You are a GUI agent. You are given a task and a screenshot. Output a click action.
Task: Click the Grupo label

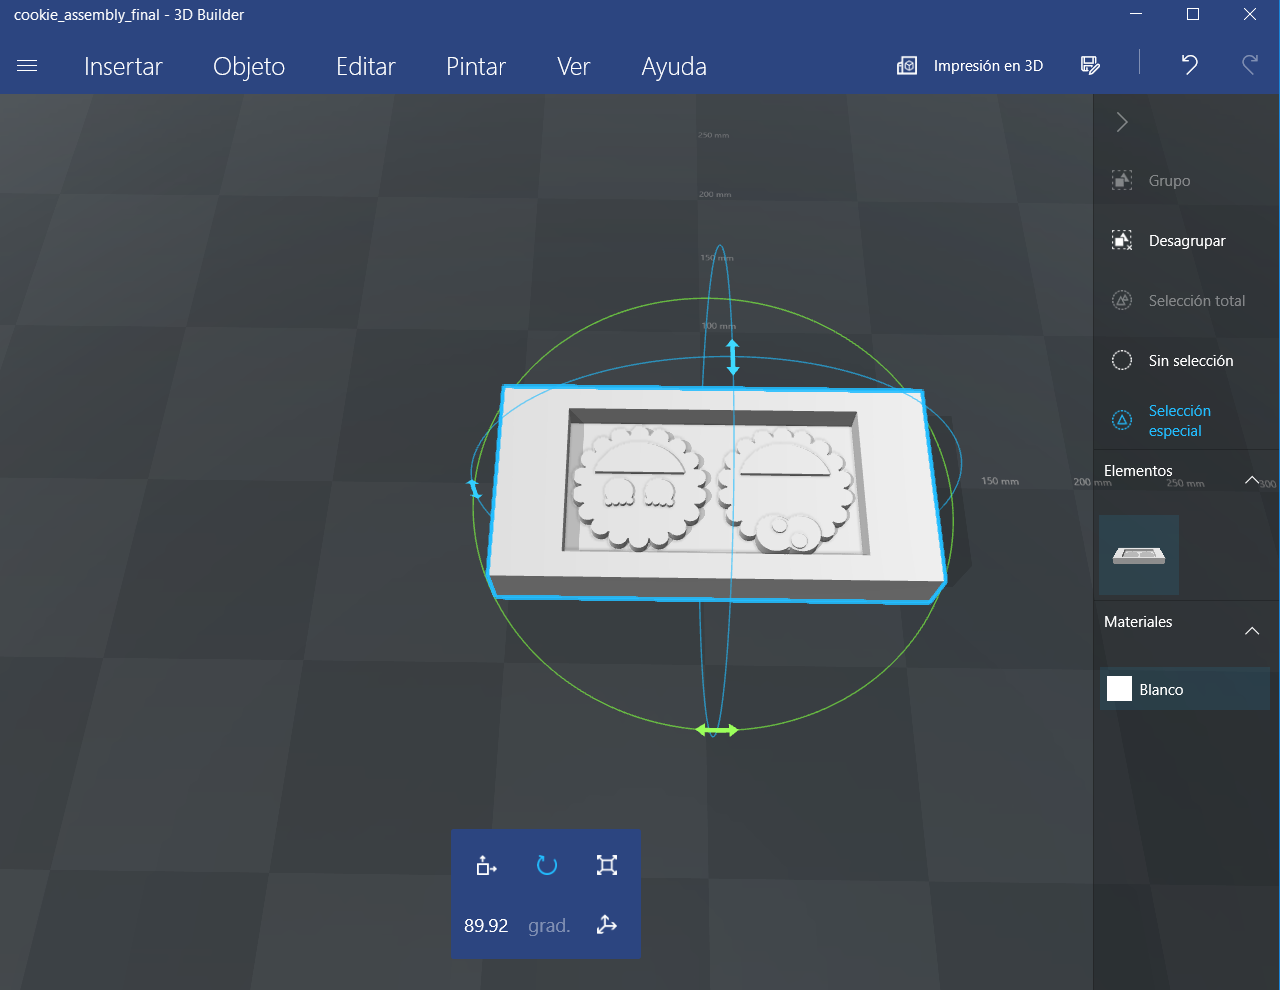click(x=1169, y=181)
